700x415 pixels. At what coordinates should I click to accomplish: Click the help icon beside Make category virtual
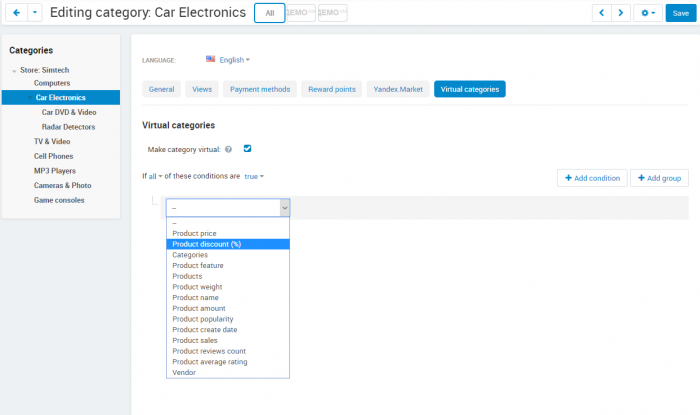click(229, 149)
